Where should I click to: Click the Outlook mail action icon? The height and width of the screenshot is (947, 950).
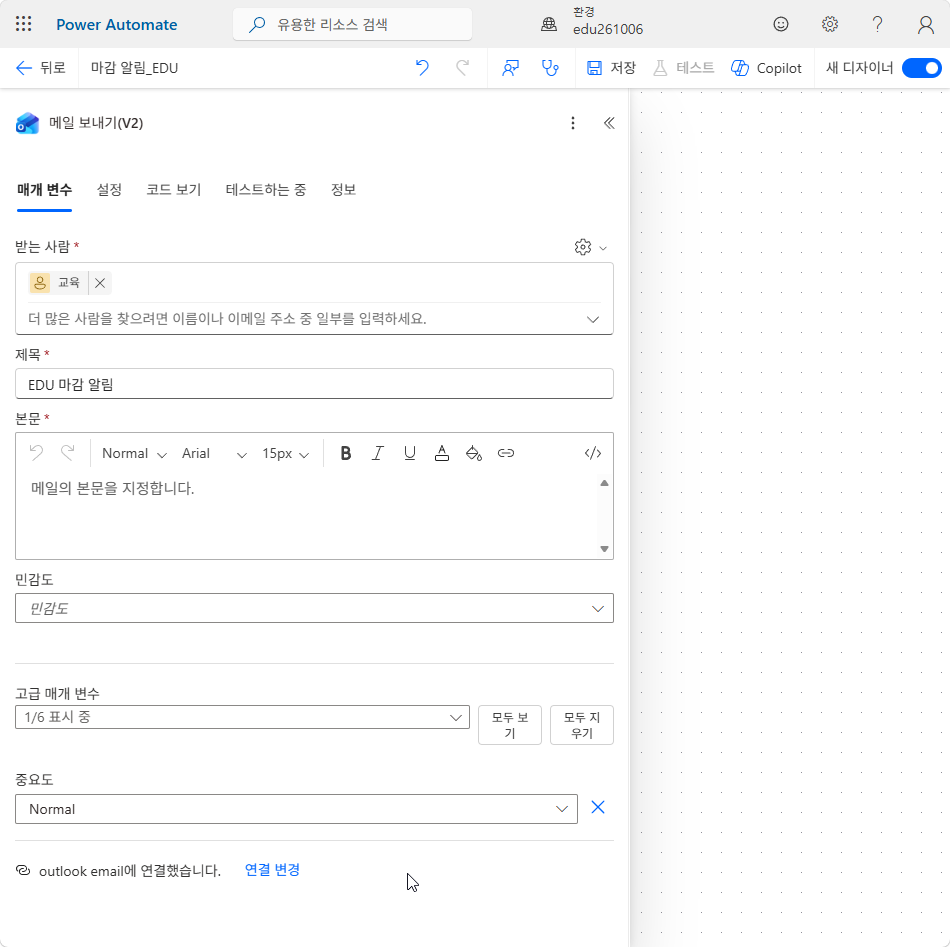coord(27,123)
